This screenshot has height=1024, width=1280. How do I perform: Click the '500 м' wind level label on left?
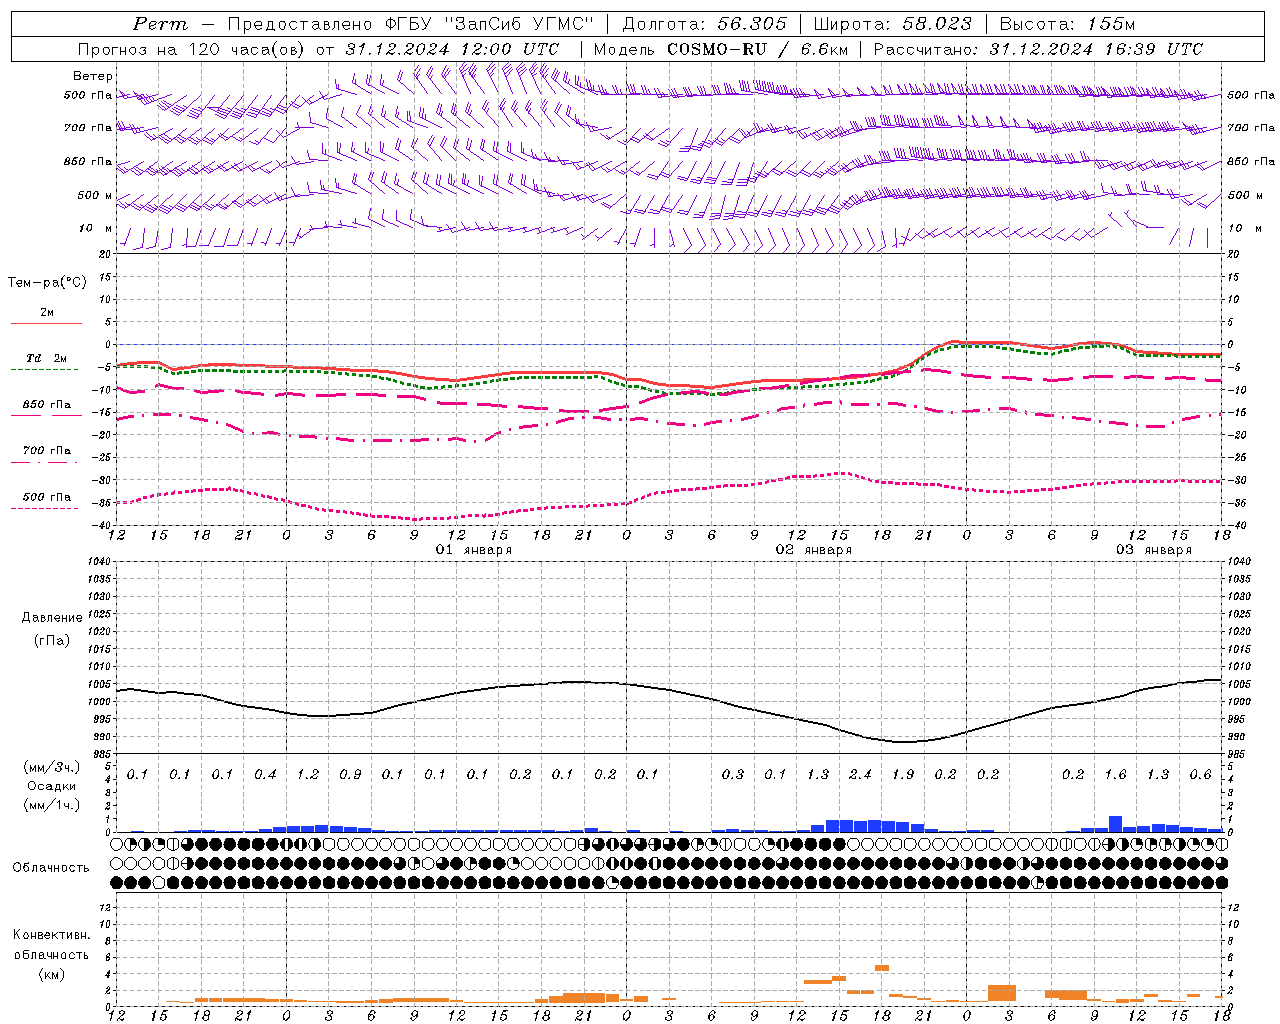click(96, 196)
